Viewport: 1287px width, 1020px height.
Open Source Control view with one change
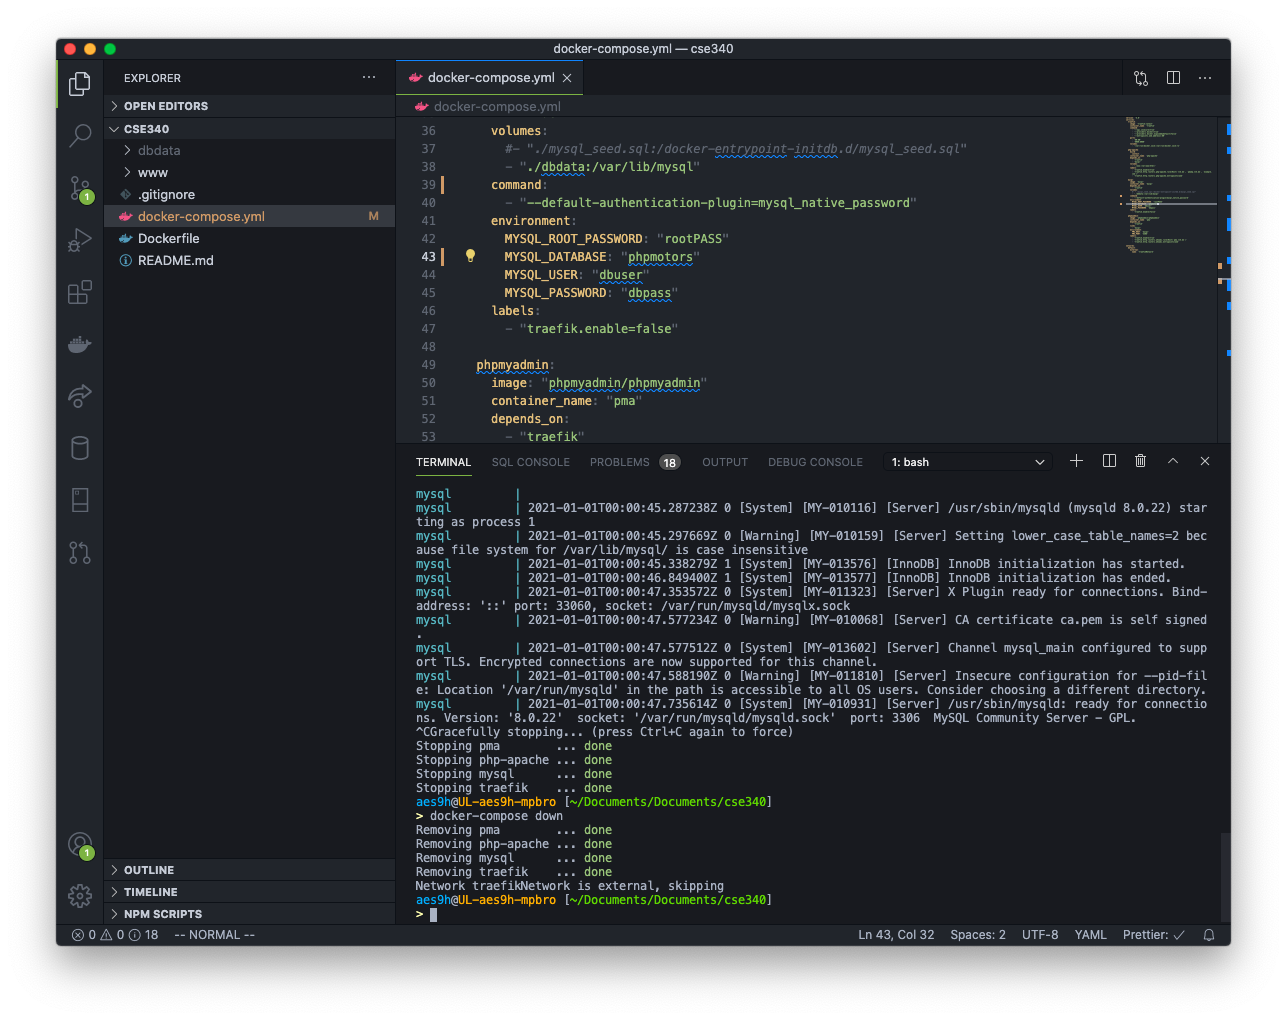point(80,188)
